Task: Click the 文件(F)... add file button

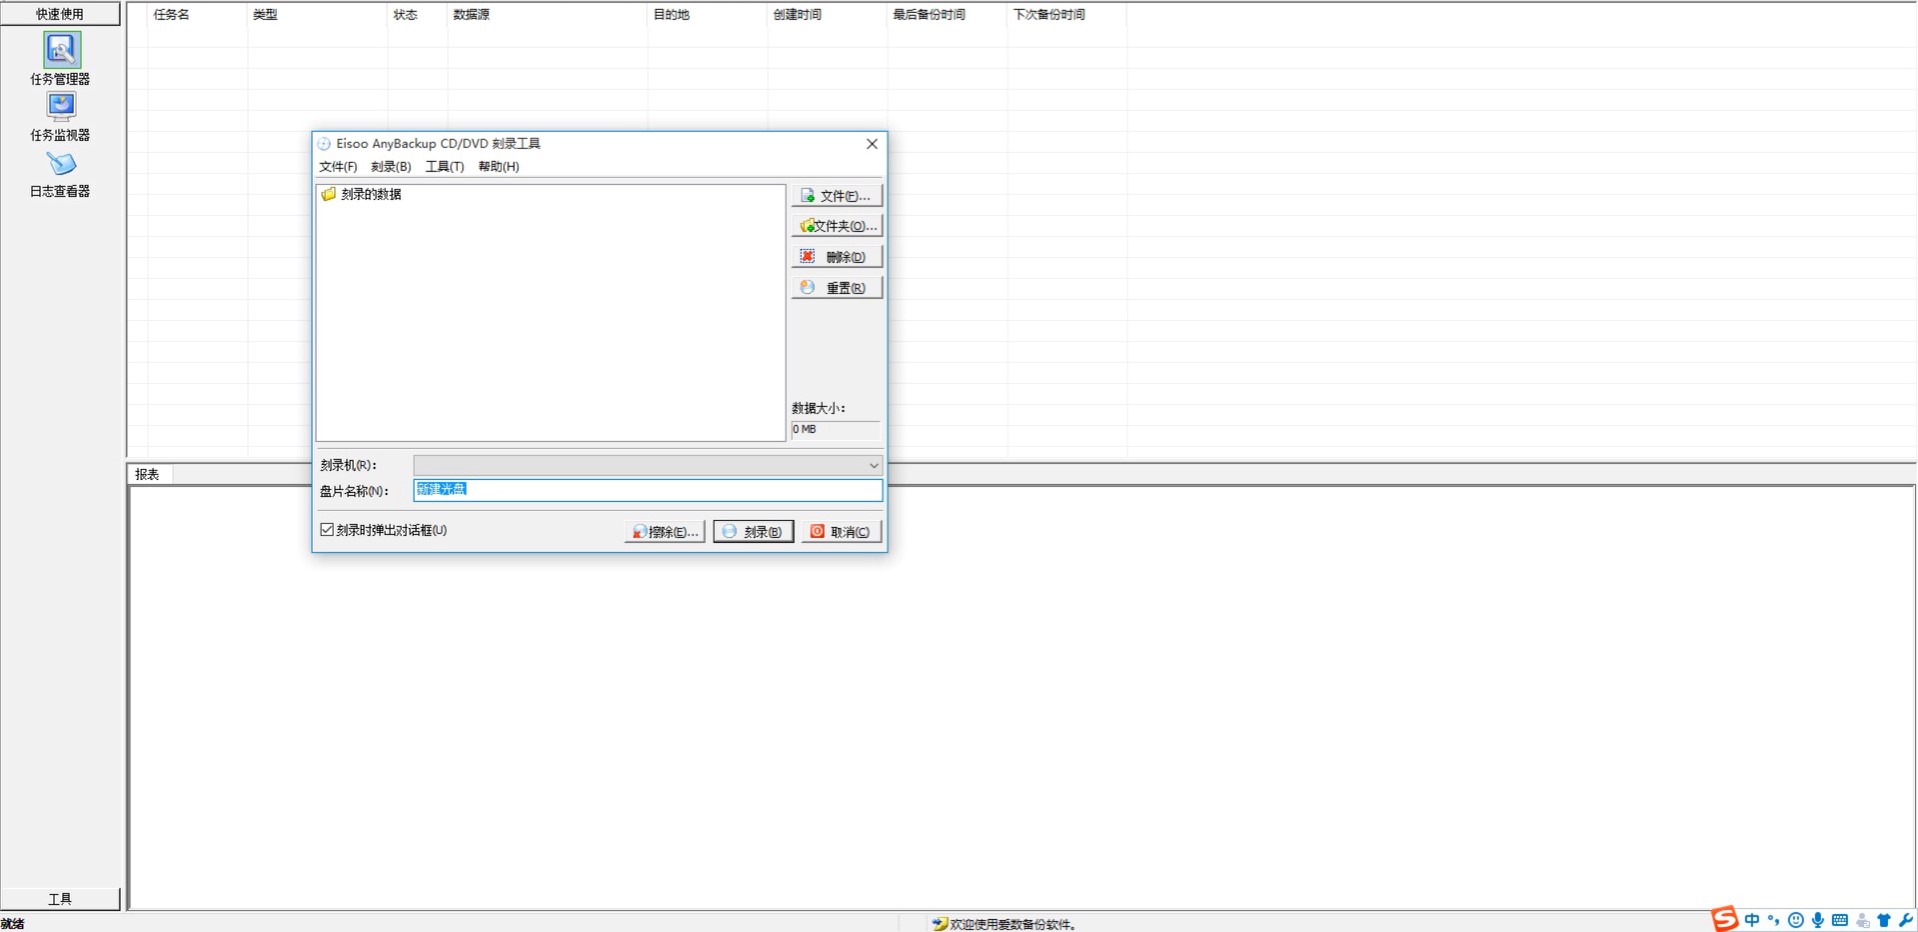Action: tap(837, 196)
